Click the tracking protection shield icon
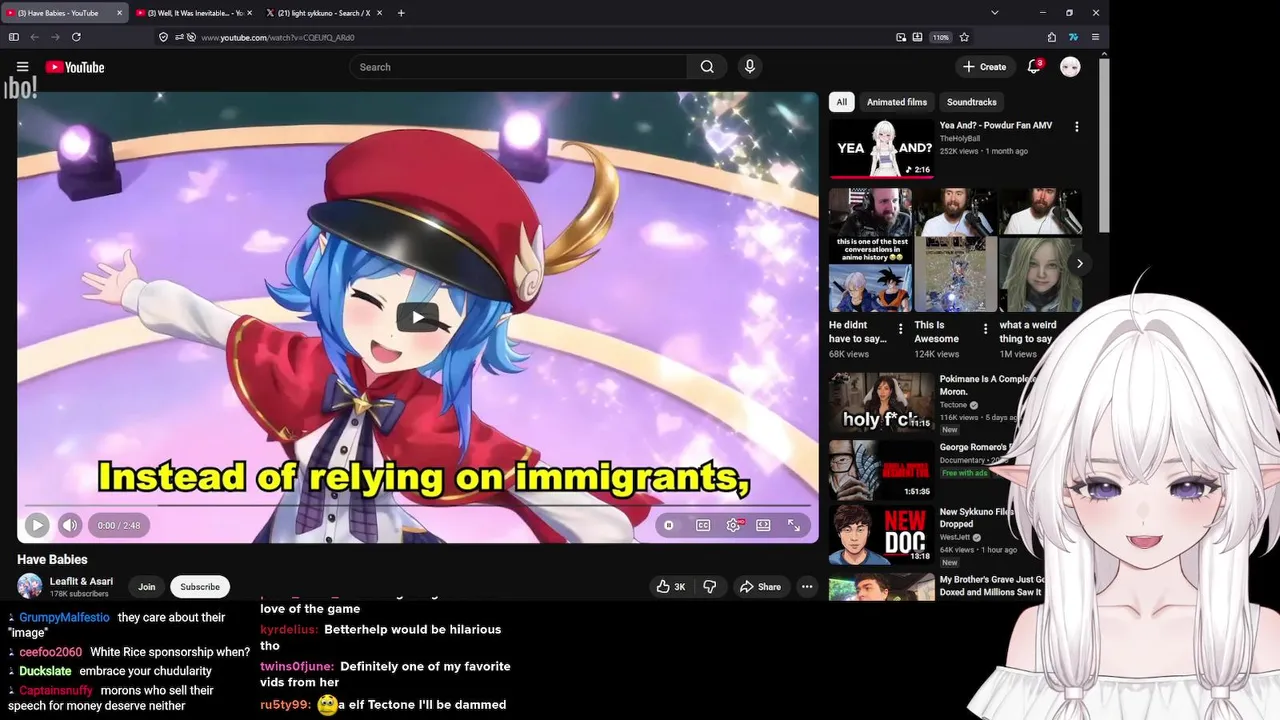 click(163, 37)
